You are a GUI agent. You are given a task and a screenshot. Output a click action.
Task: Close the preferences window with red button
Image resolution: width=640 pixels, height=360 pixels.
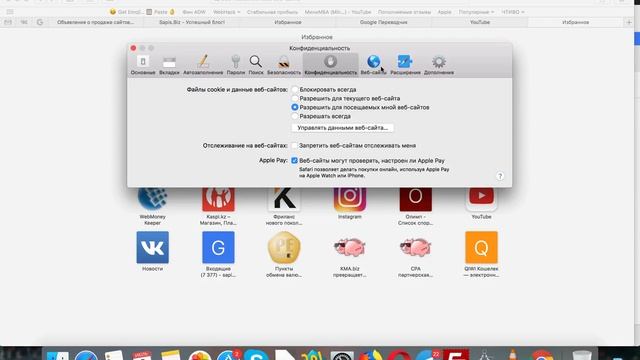[x=133, y=48]
